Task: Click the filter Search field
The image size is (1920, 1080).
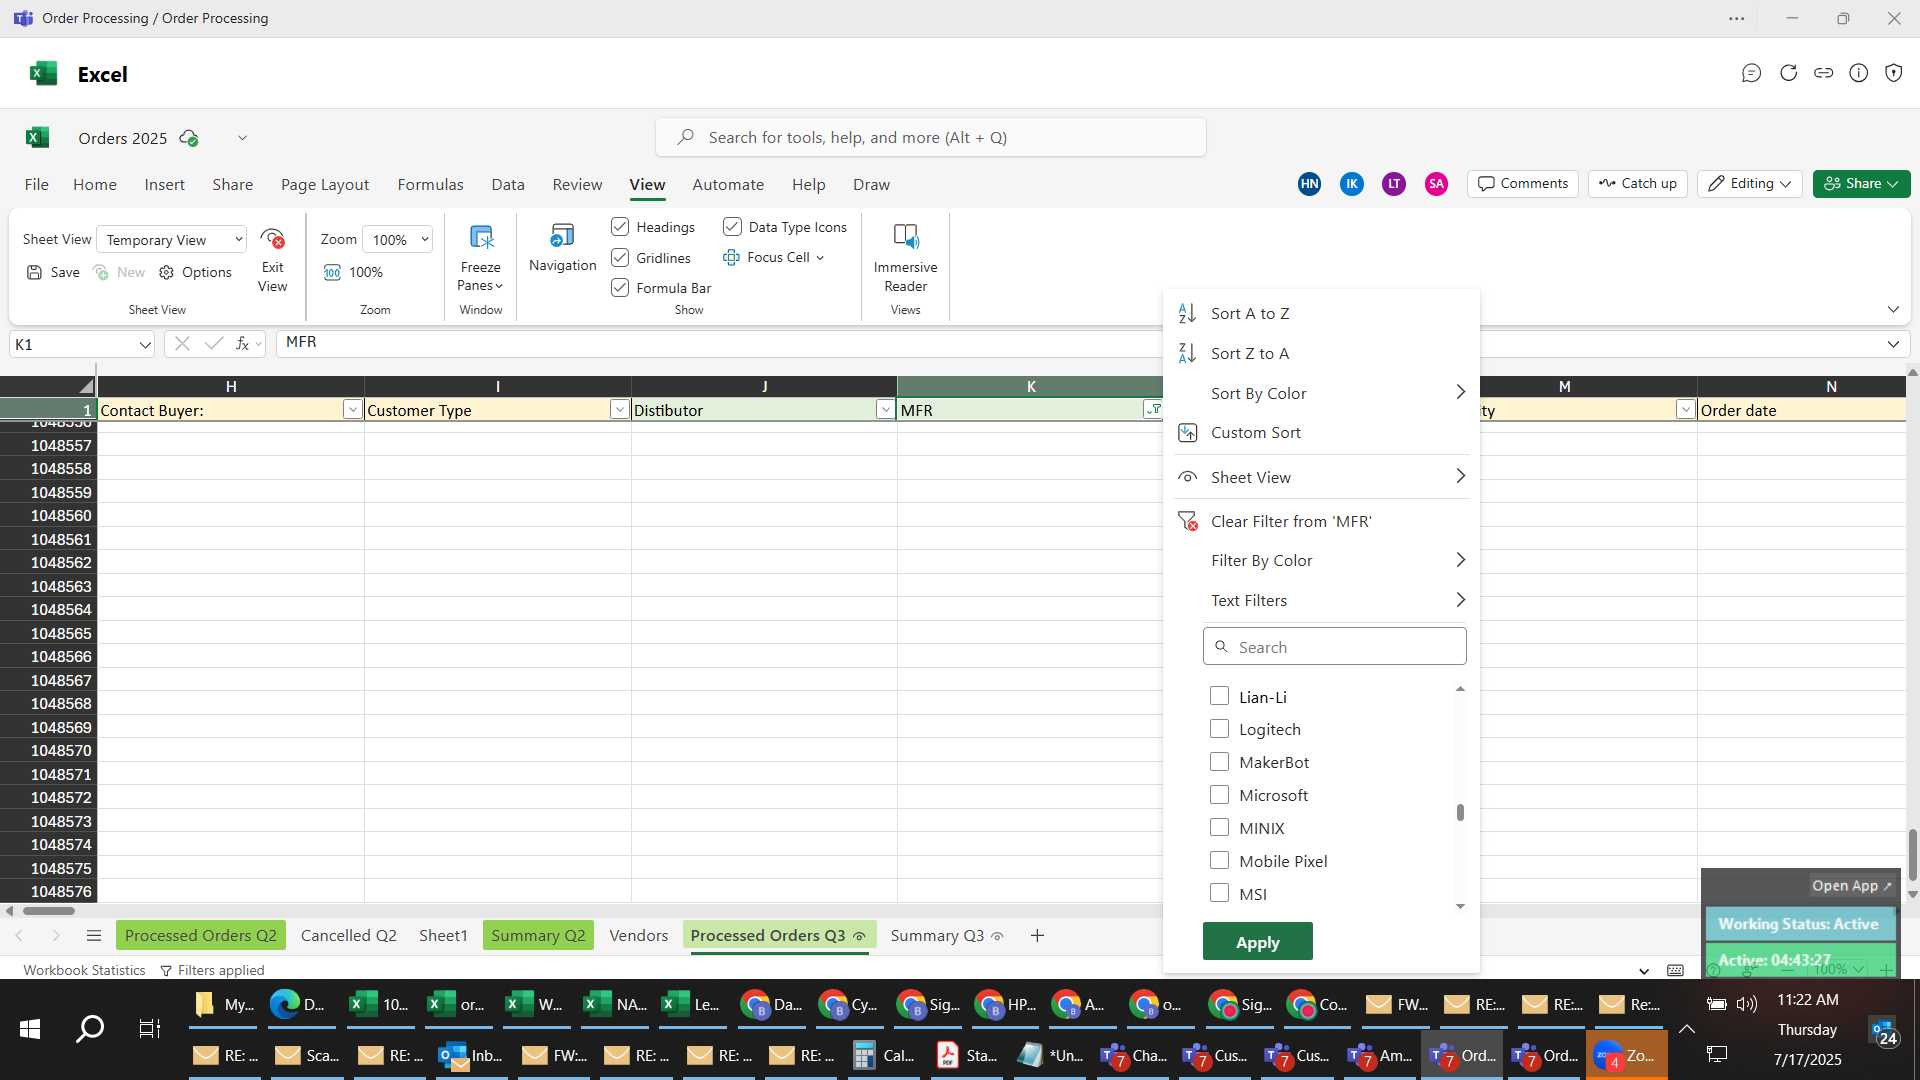Action: click(1334, 647)
